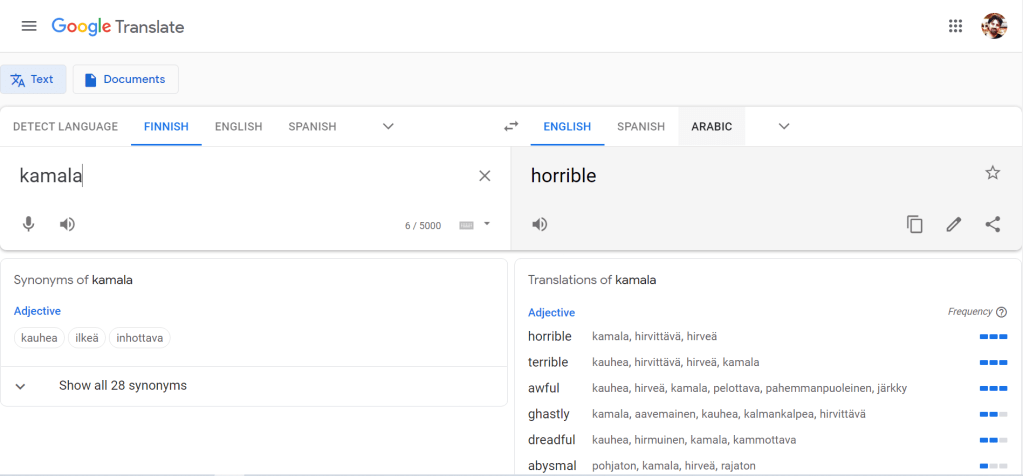This screenshot has width=1023, height=476.
Task: Click the pencil suggest-an-edit icon
Action: pos(954,224)
